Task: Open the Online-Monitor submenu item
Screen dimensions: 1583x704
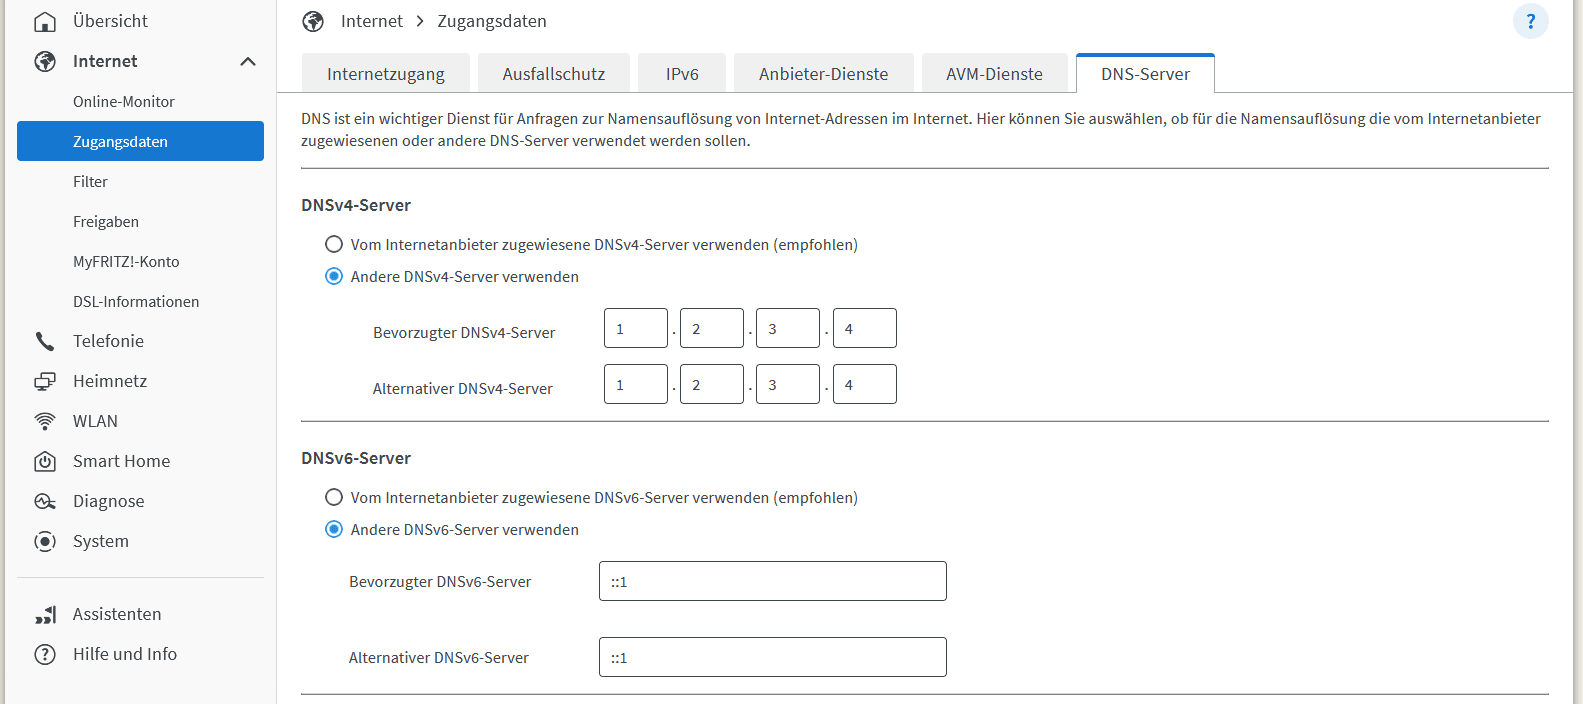Action: pyautogui.click(x=124, y=101)
